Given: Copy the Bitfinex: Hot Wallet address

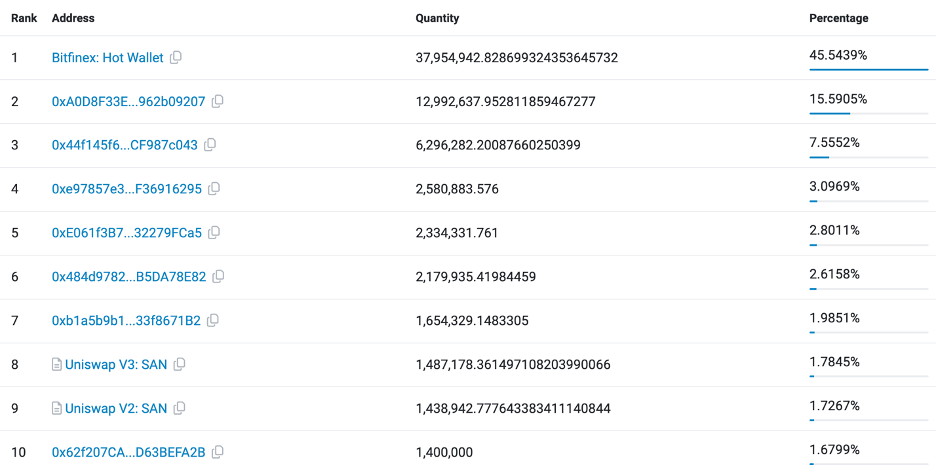Looking at the screenshot, I should click(x=176, y=58).
